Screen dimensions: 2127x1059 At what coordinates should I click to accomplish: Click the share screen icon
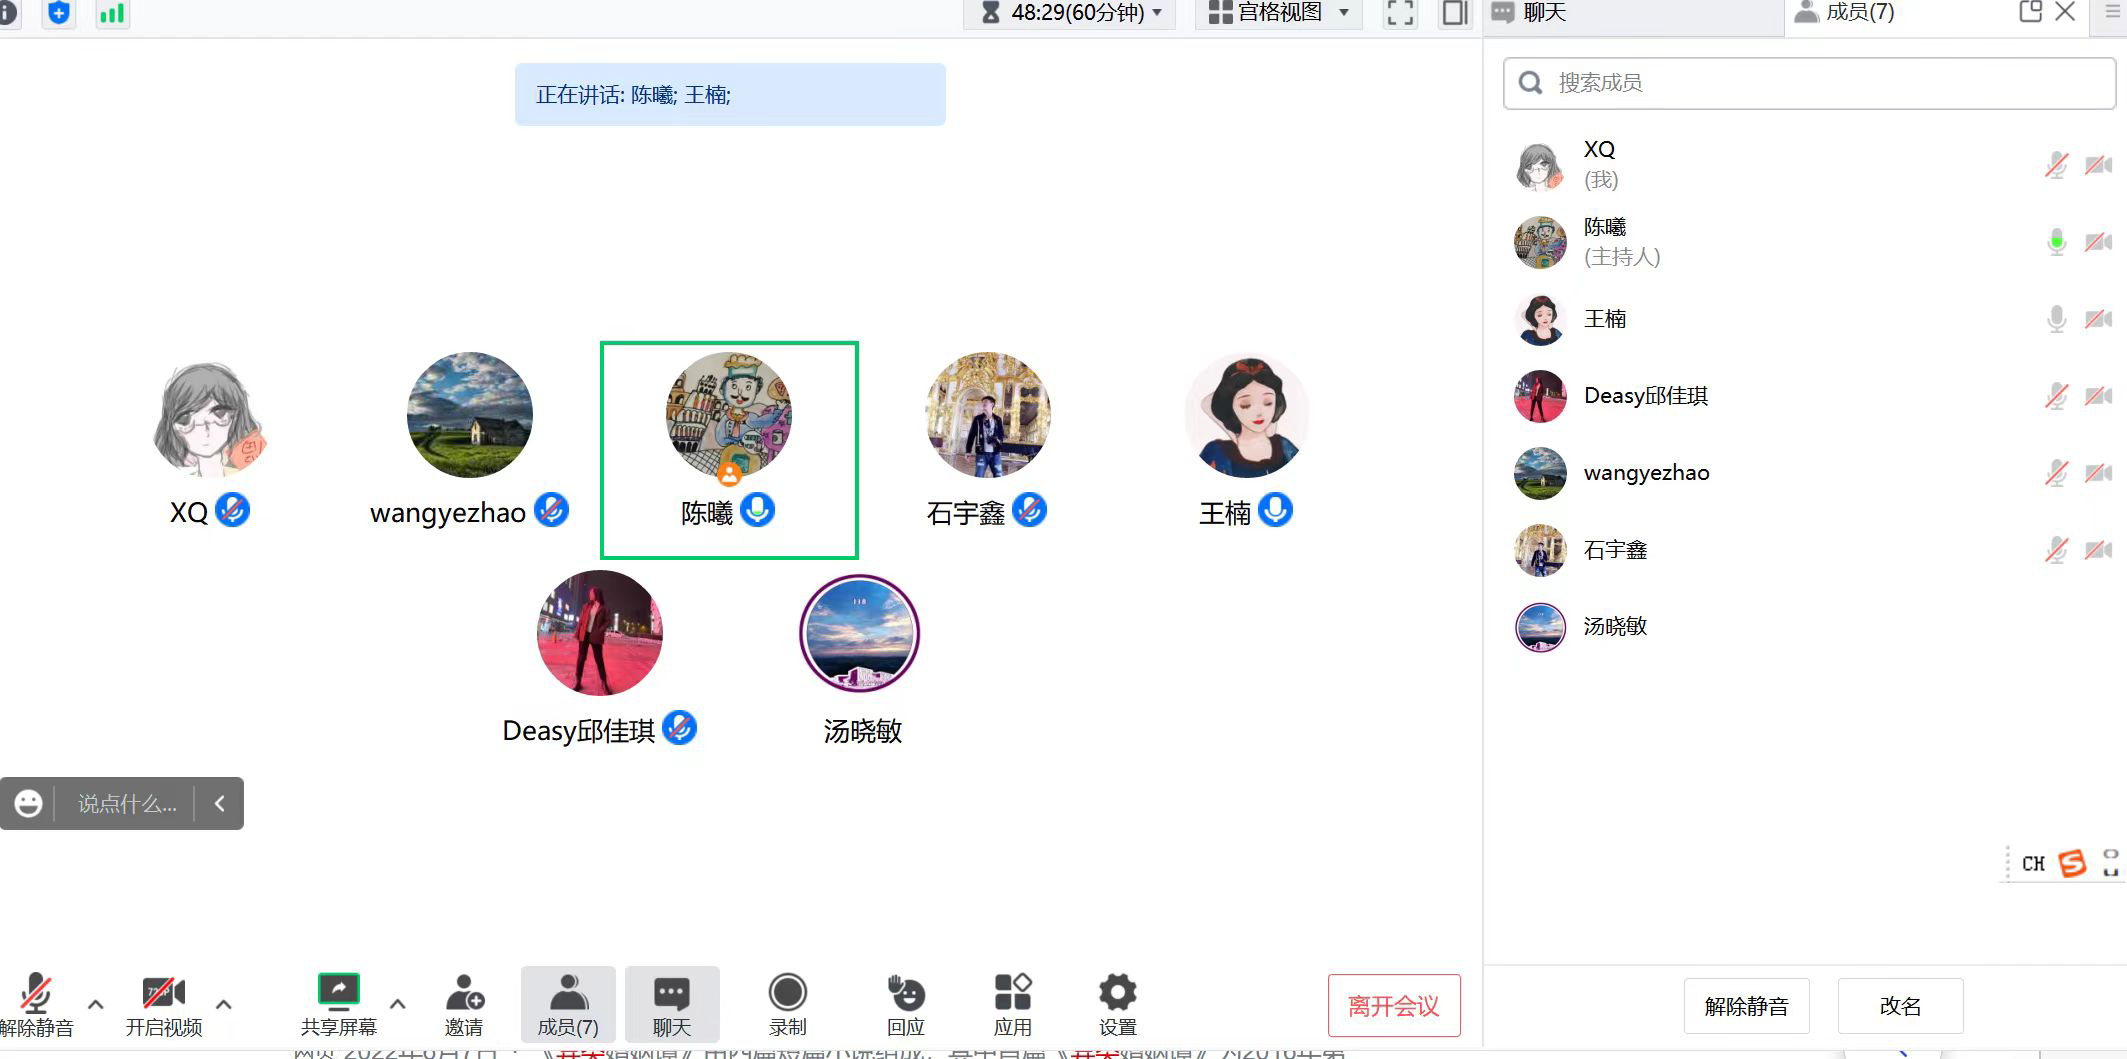coord(338,992)
